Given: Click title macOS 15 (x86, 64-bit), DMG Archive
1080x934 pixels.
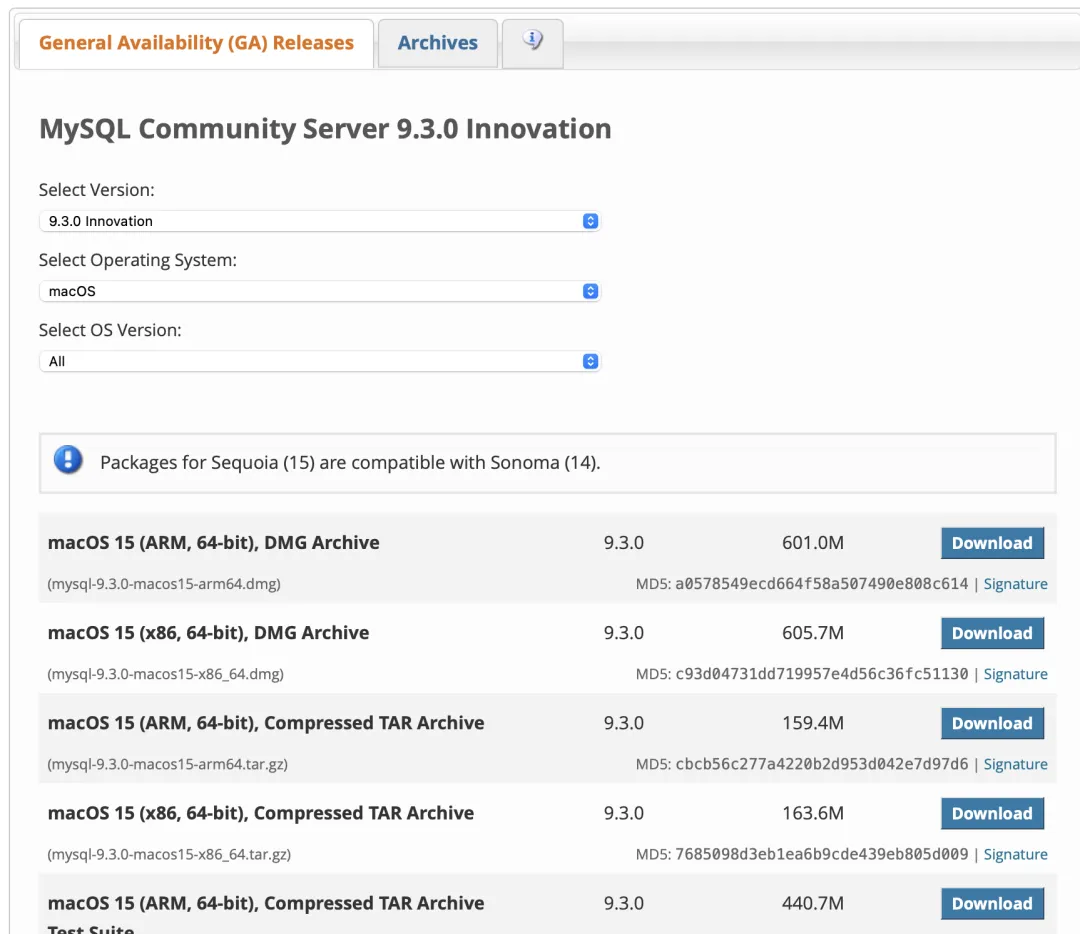Looking at the screenshot, I should [x=209, y=633].
